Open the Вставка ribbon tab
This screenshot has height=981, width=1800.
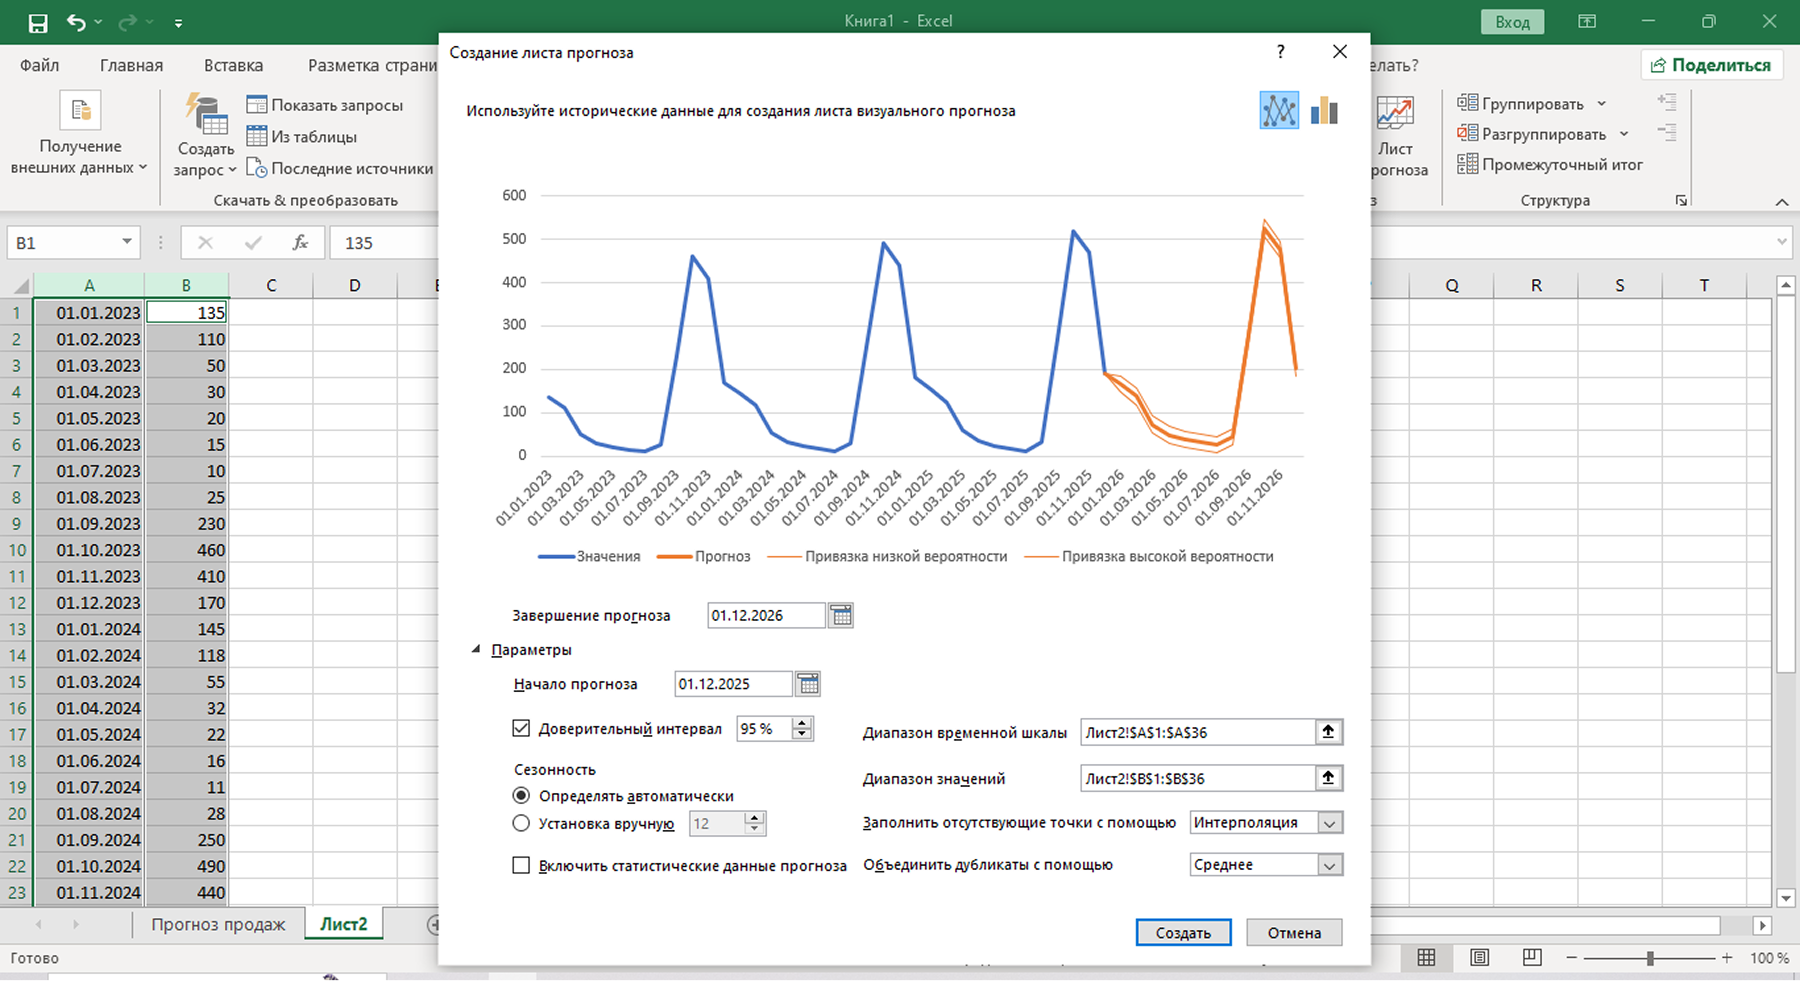coord(233,65)
